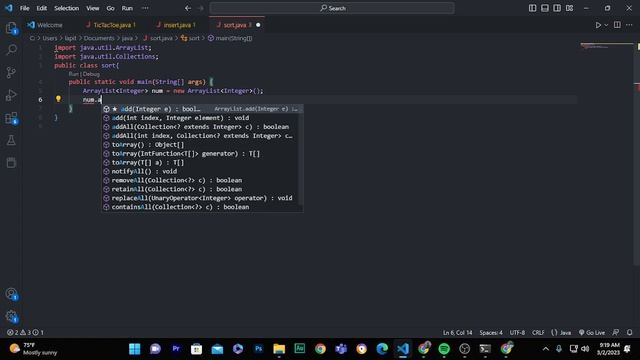Switch to the TicTacToe.java tab

coord(111,25)
